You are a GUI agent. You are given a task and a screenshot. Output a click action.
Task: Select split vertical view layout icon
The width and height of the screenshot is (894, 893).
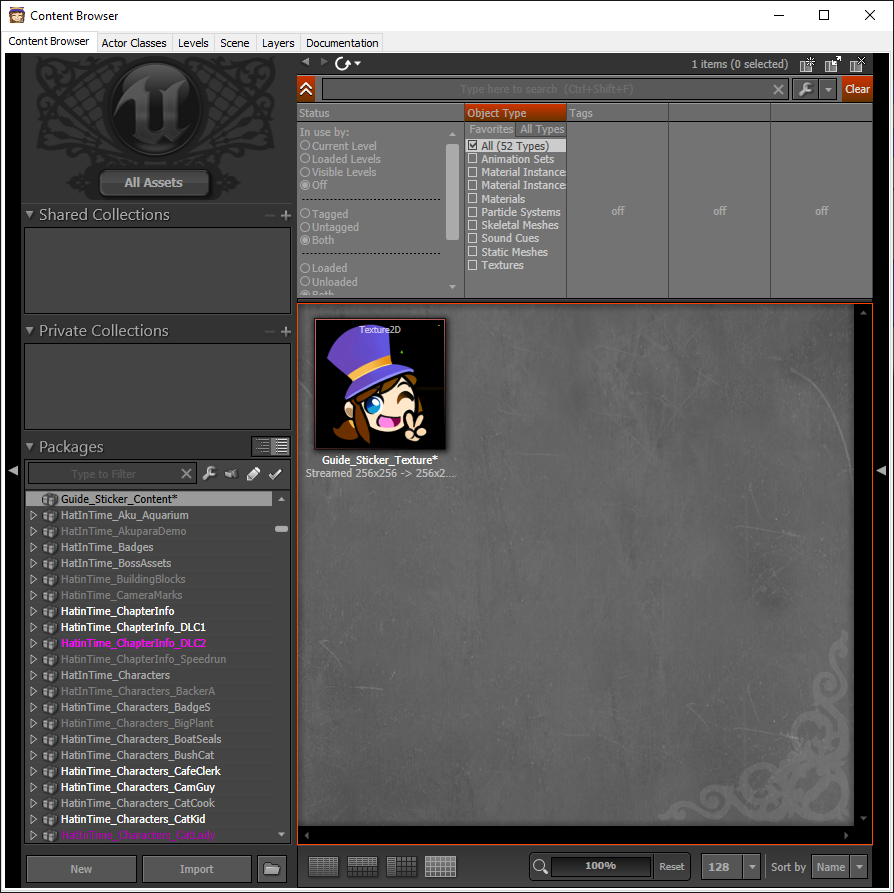tap(401, 866)
